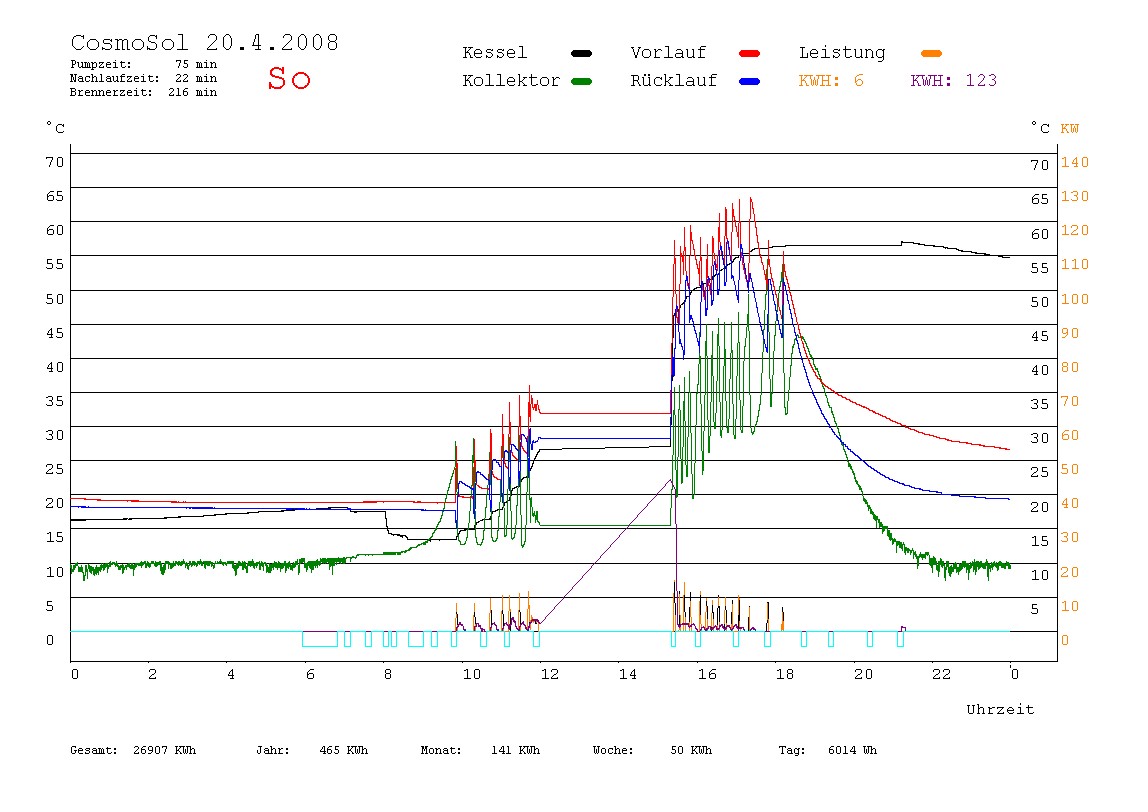
Task: Select the "50 KWh" weekly value
Action: (691, 750)
